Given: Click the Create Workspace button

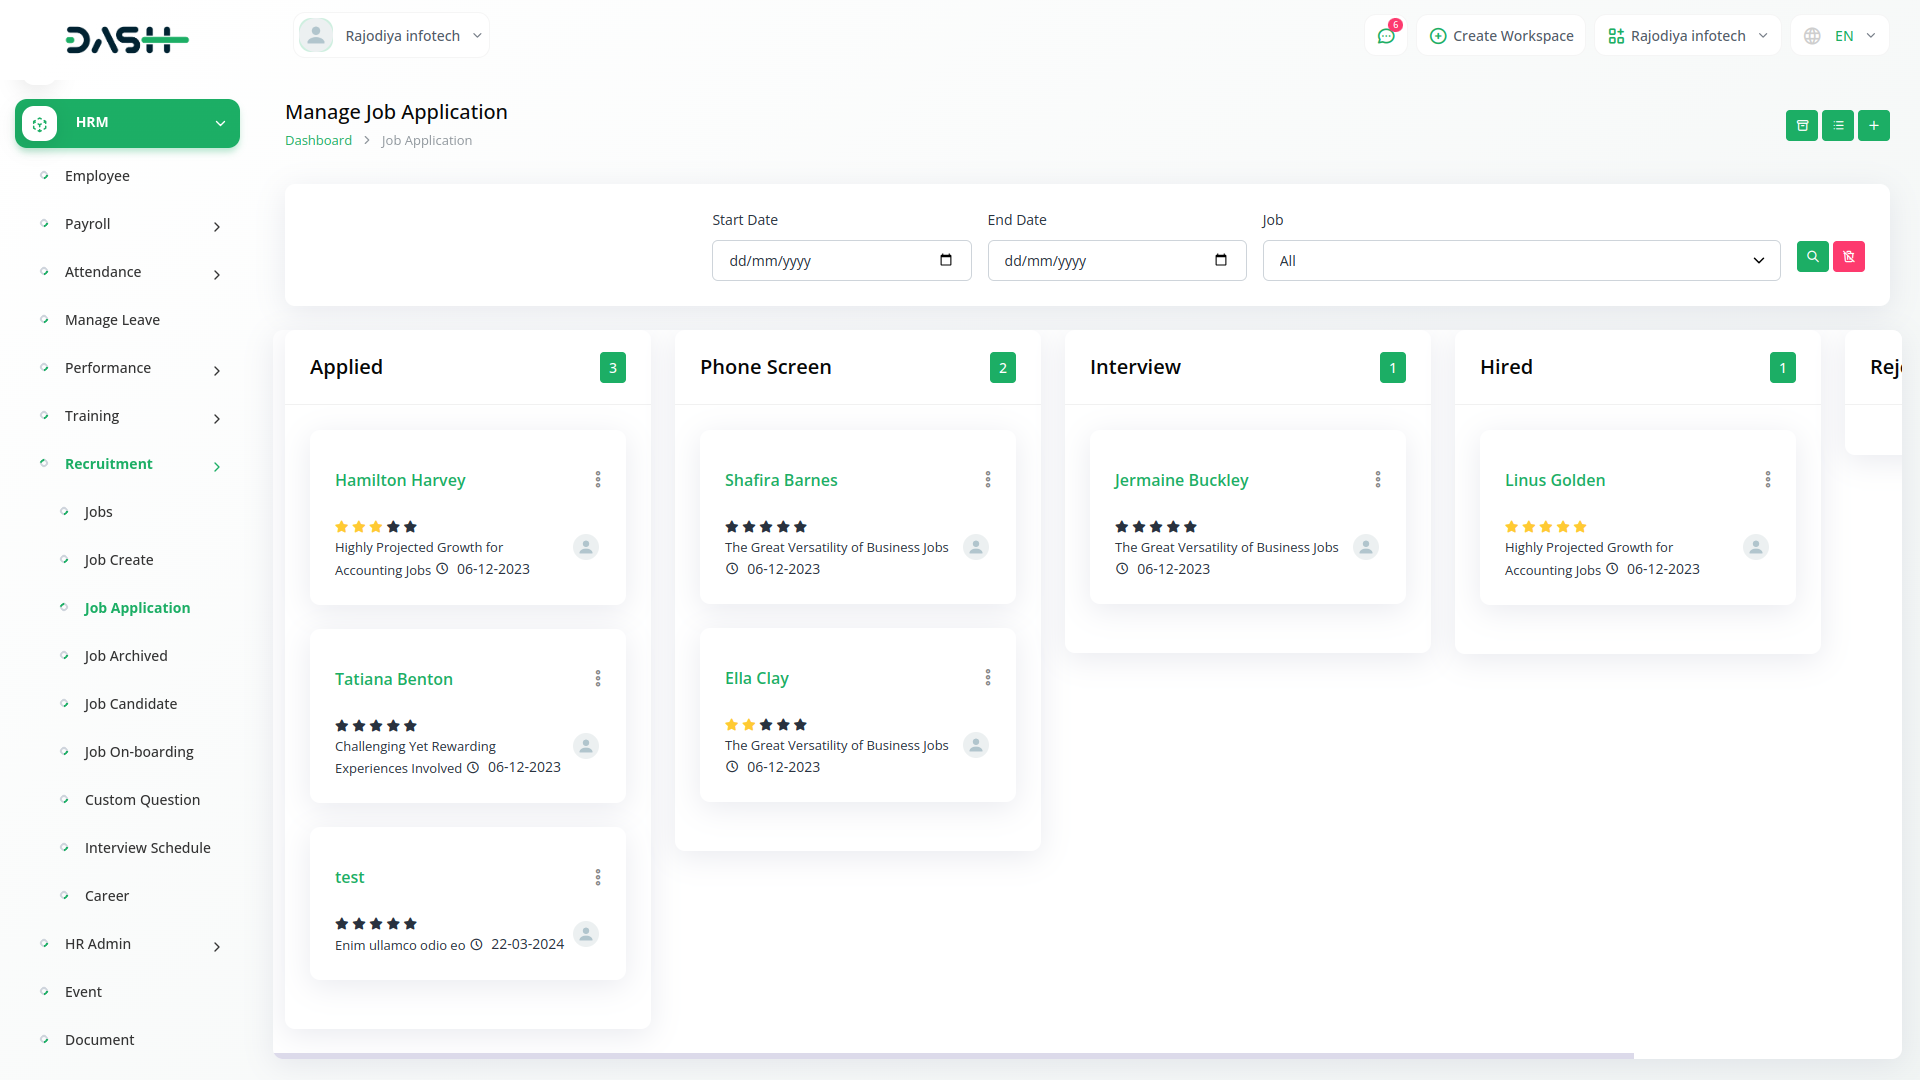Looking at the screenshot, I should click(x=1501, y=36).
